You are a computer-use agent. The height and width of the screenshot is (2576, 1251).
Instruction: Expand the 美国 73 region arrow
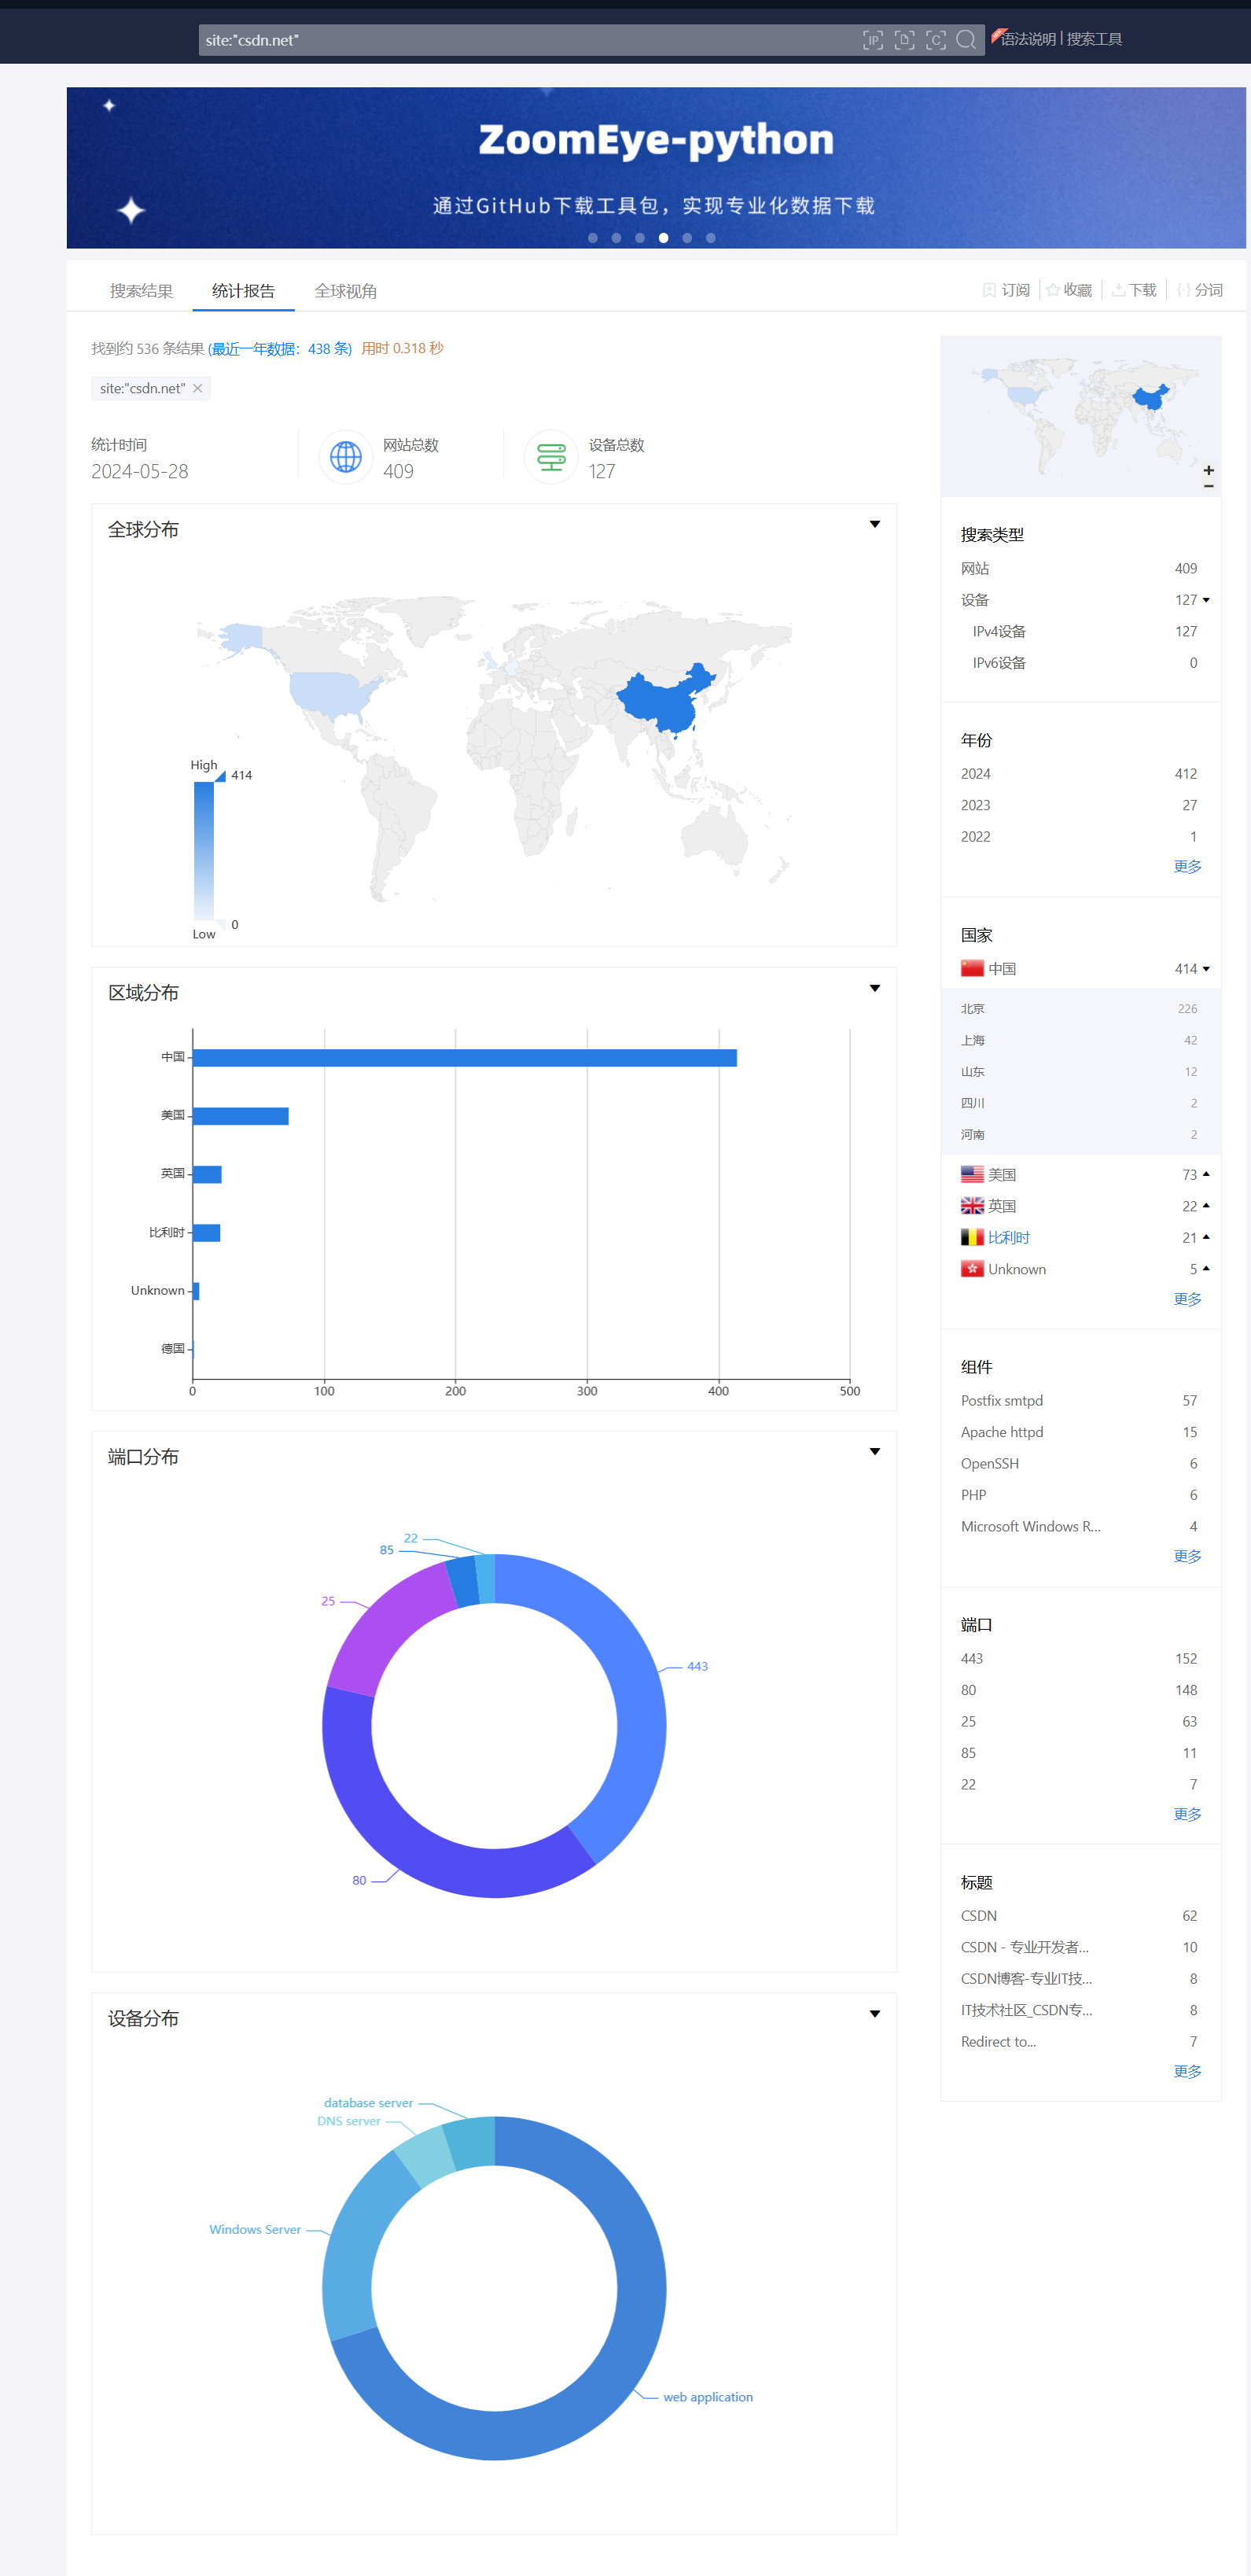1206,1174
